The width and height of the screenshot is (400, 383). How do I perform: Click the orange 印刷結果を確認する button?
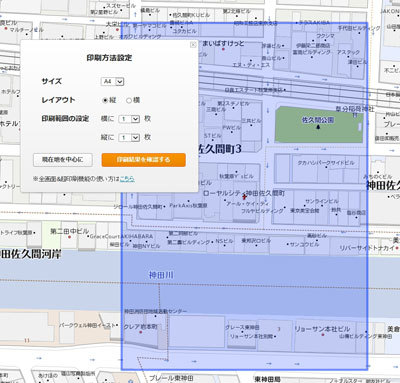coord(144,160)
